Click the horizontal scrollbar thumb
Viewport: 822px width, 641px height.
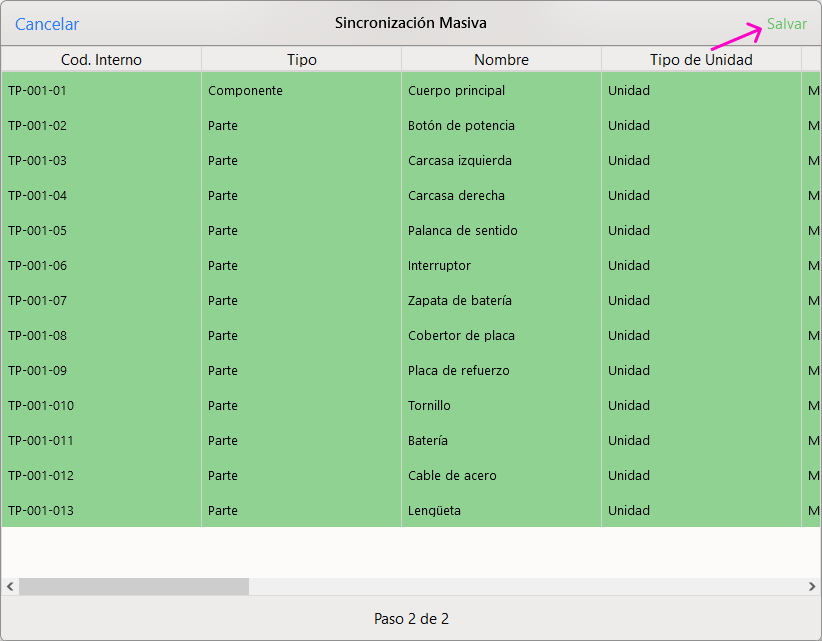(x=133, y=587)
